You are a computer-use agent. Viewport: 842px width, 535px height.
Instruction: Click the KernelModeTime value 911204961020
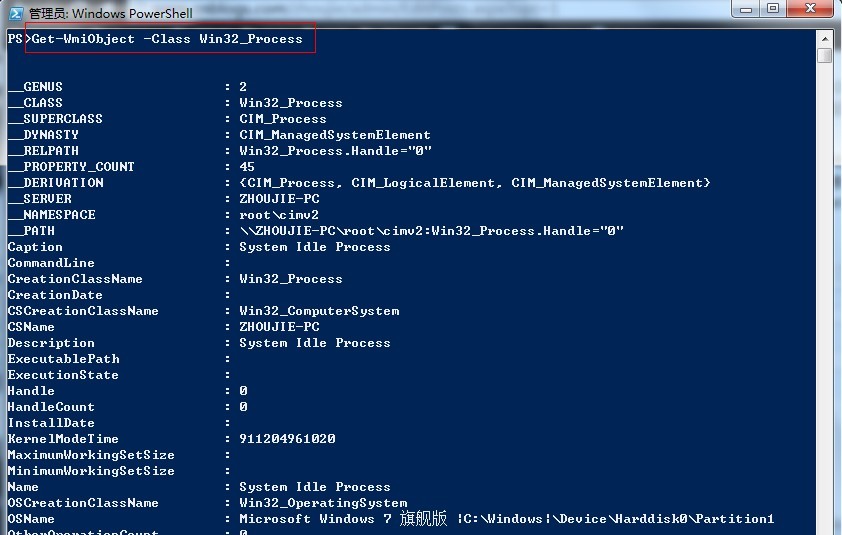287,439
